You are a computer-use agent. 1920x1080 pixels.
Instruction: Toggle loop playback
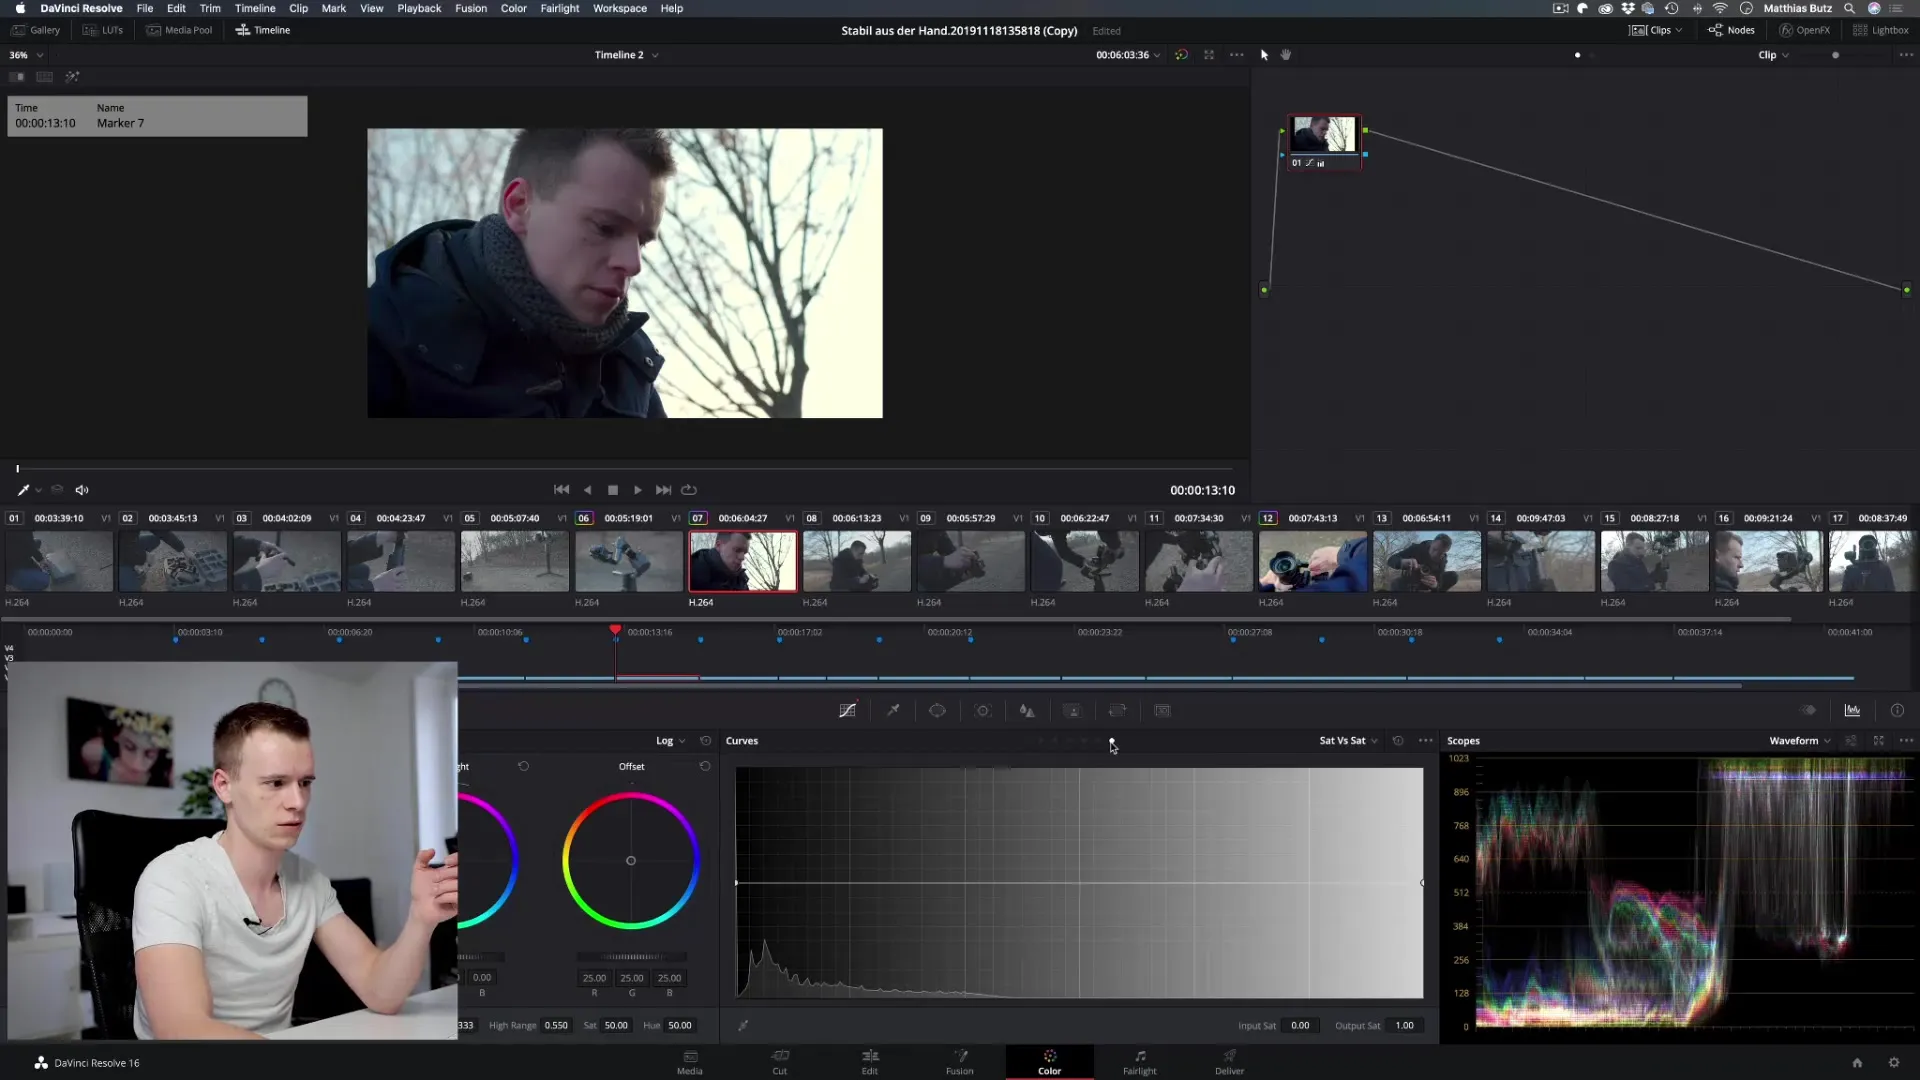pyautogui.click(x=689, y=490)
